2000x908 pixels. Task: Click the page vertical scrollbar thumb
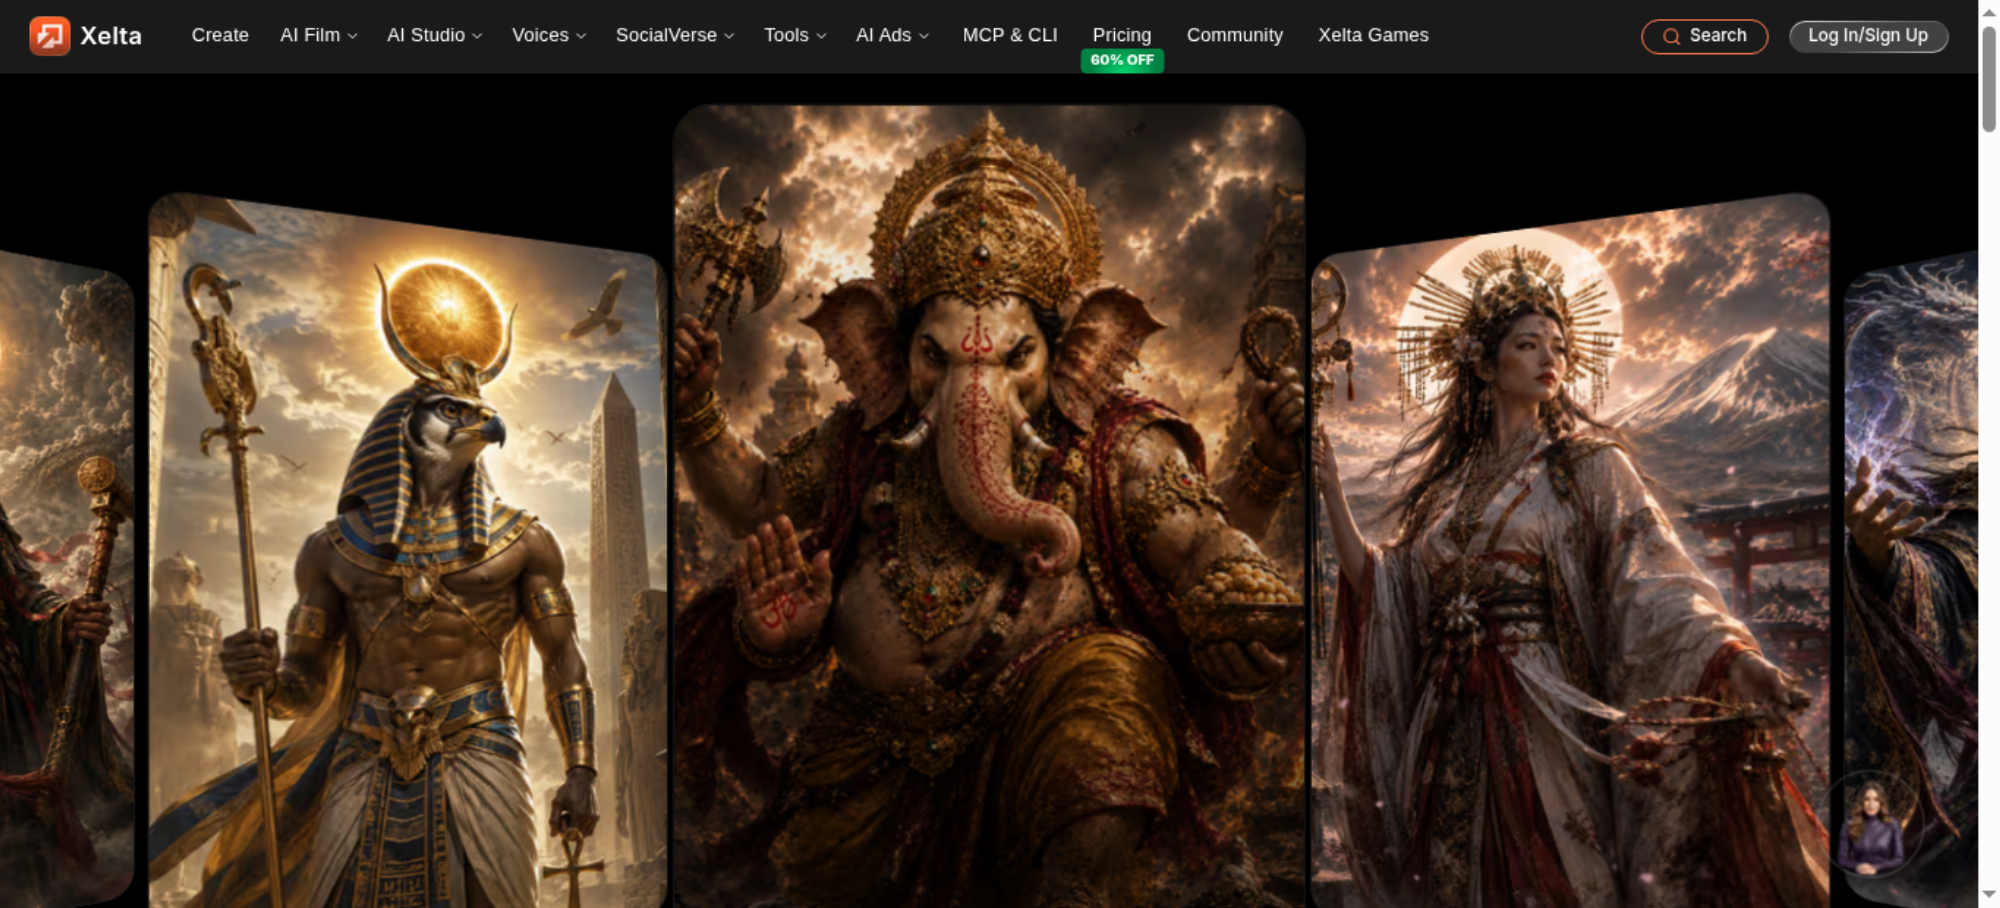click(x=1989, y=79)
